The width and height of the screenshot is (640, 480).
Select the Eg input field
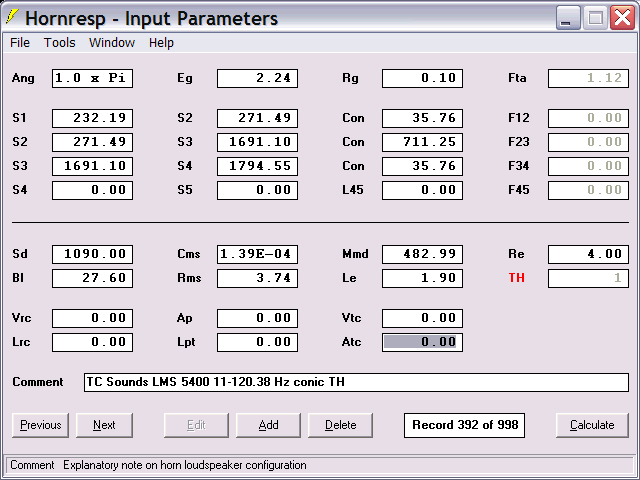[258, 78]
